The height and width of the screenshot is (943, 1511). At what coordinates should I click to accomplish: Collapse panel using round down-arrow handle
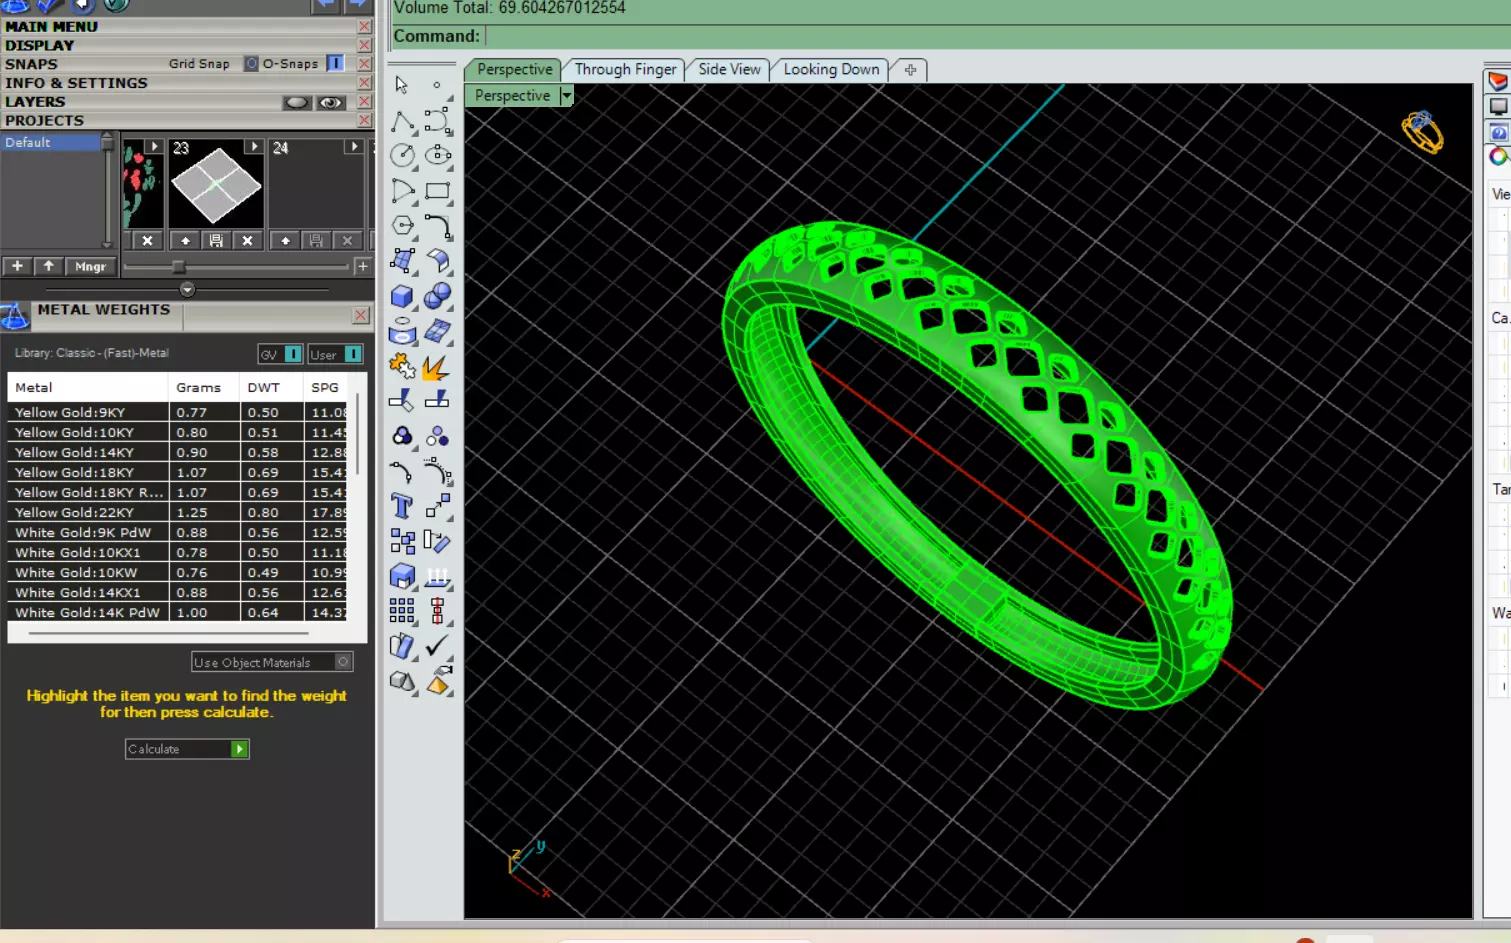(x=187, y=289)
